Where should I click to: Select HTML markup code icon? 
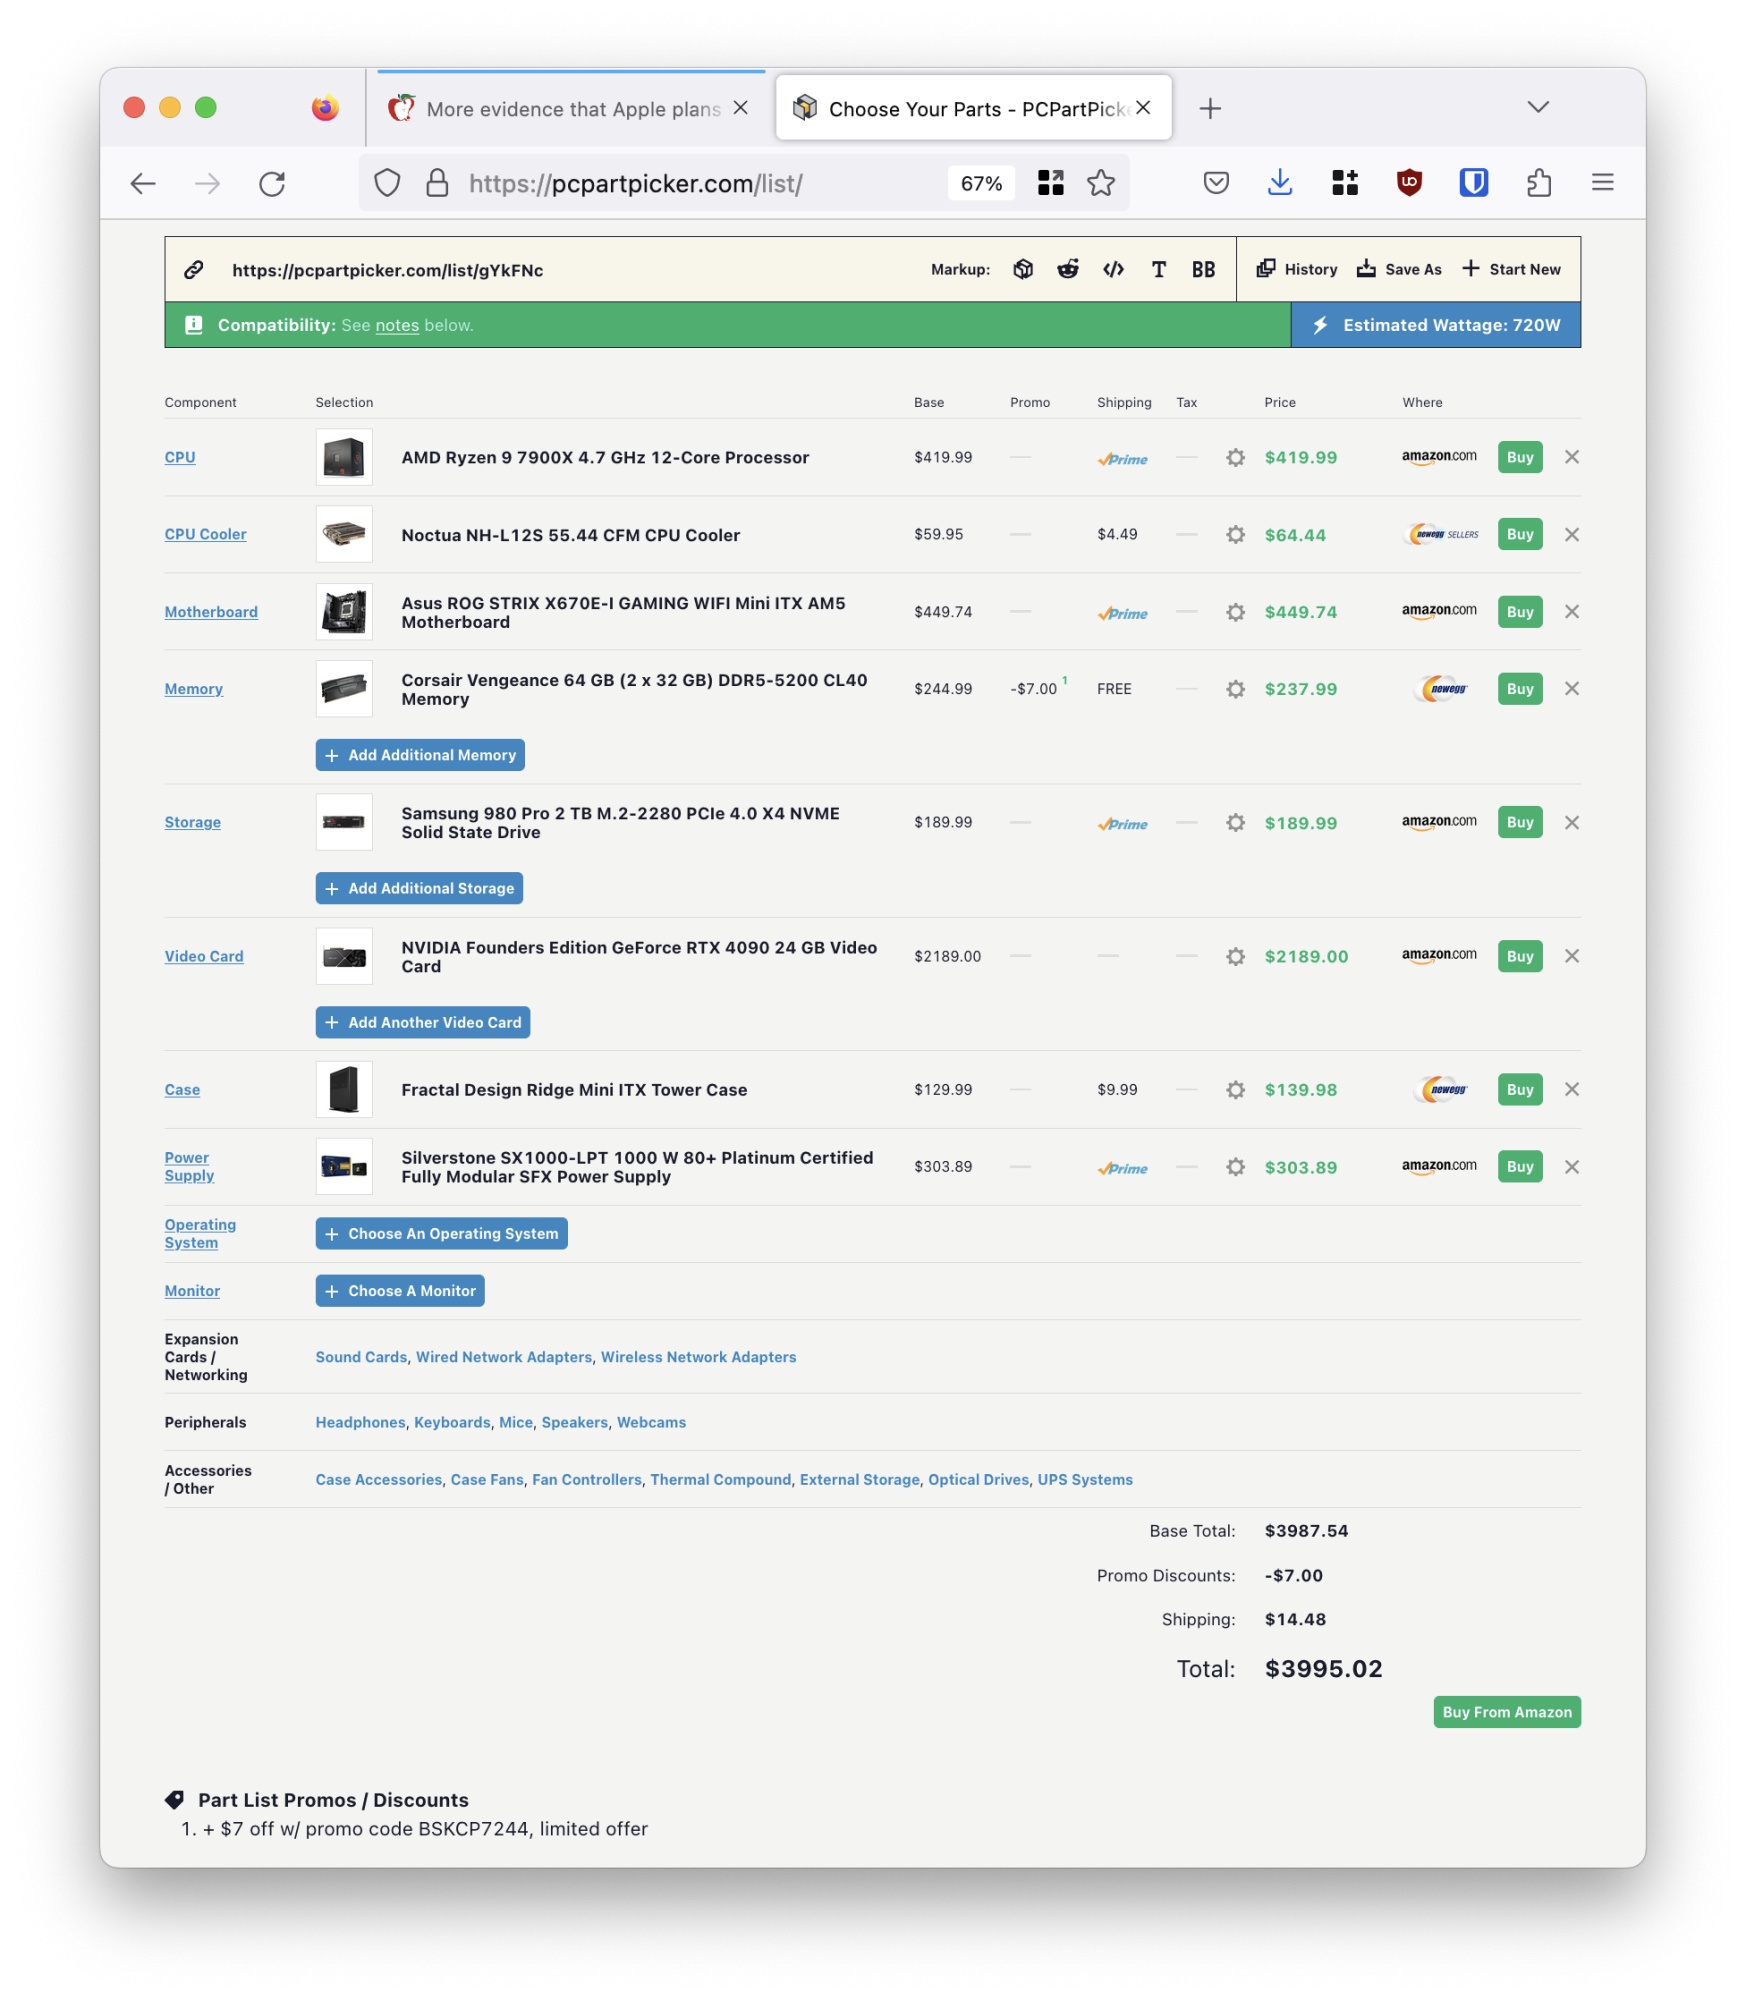1113,269
